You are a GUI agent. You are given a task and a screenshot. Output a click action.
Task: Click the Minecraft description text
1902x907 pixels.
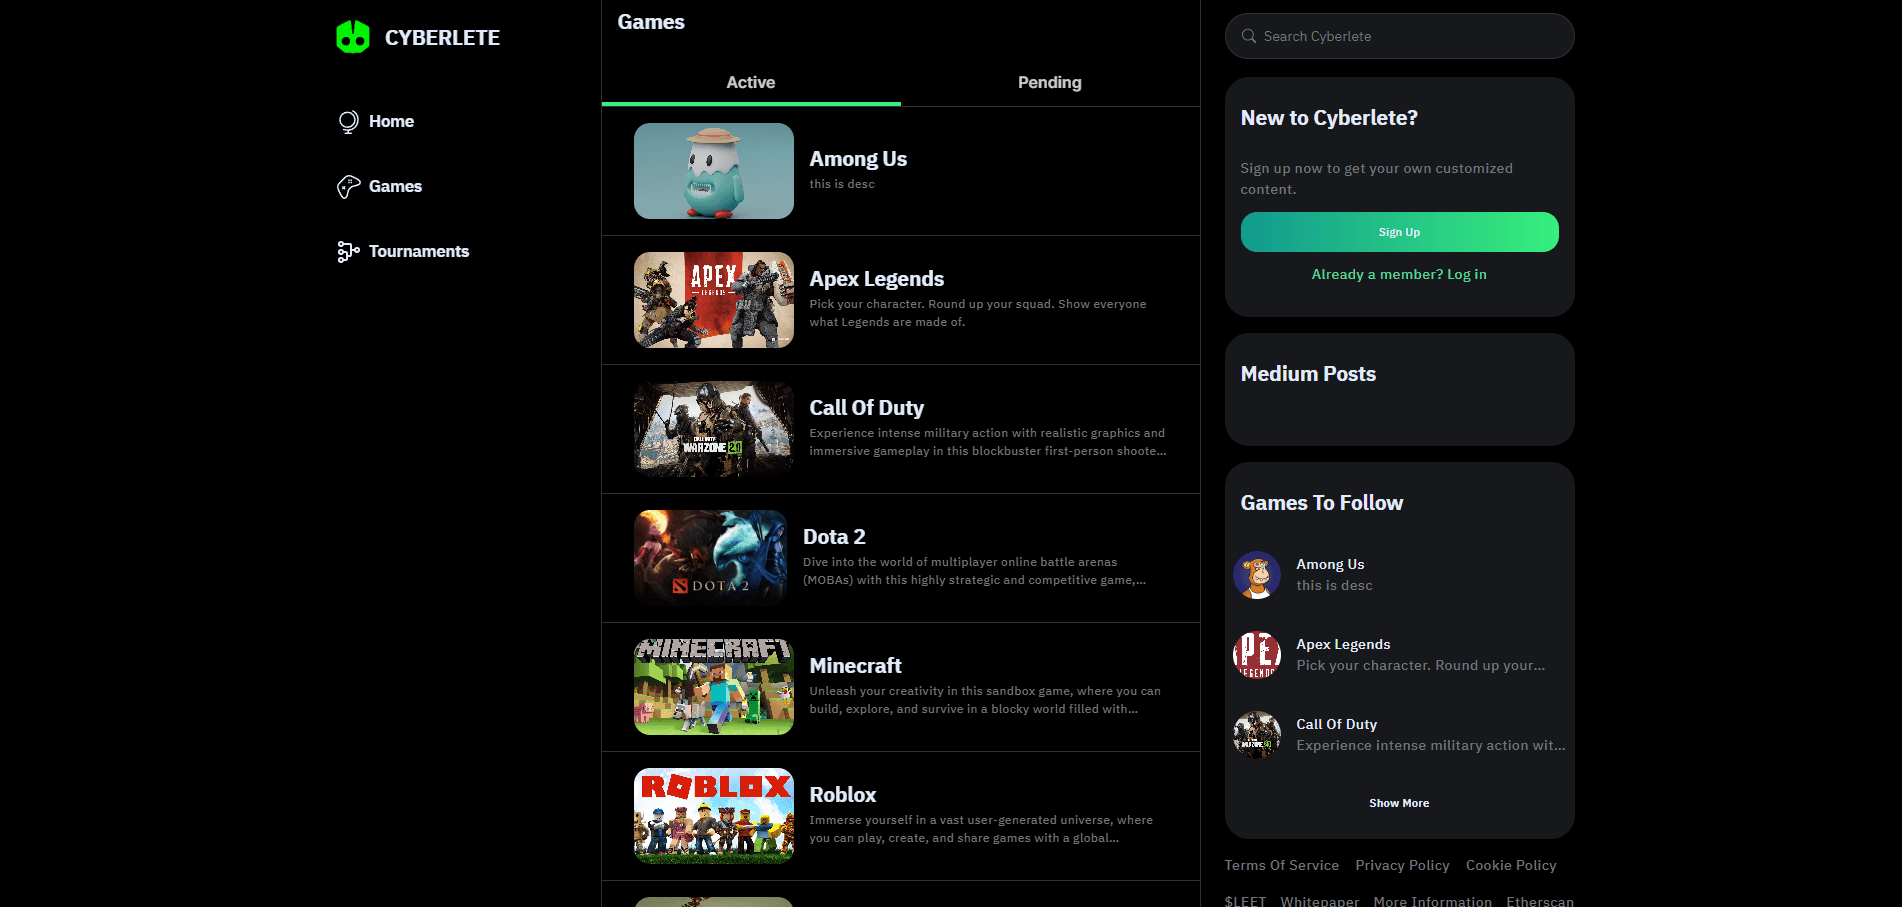985,700
